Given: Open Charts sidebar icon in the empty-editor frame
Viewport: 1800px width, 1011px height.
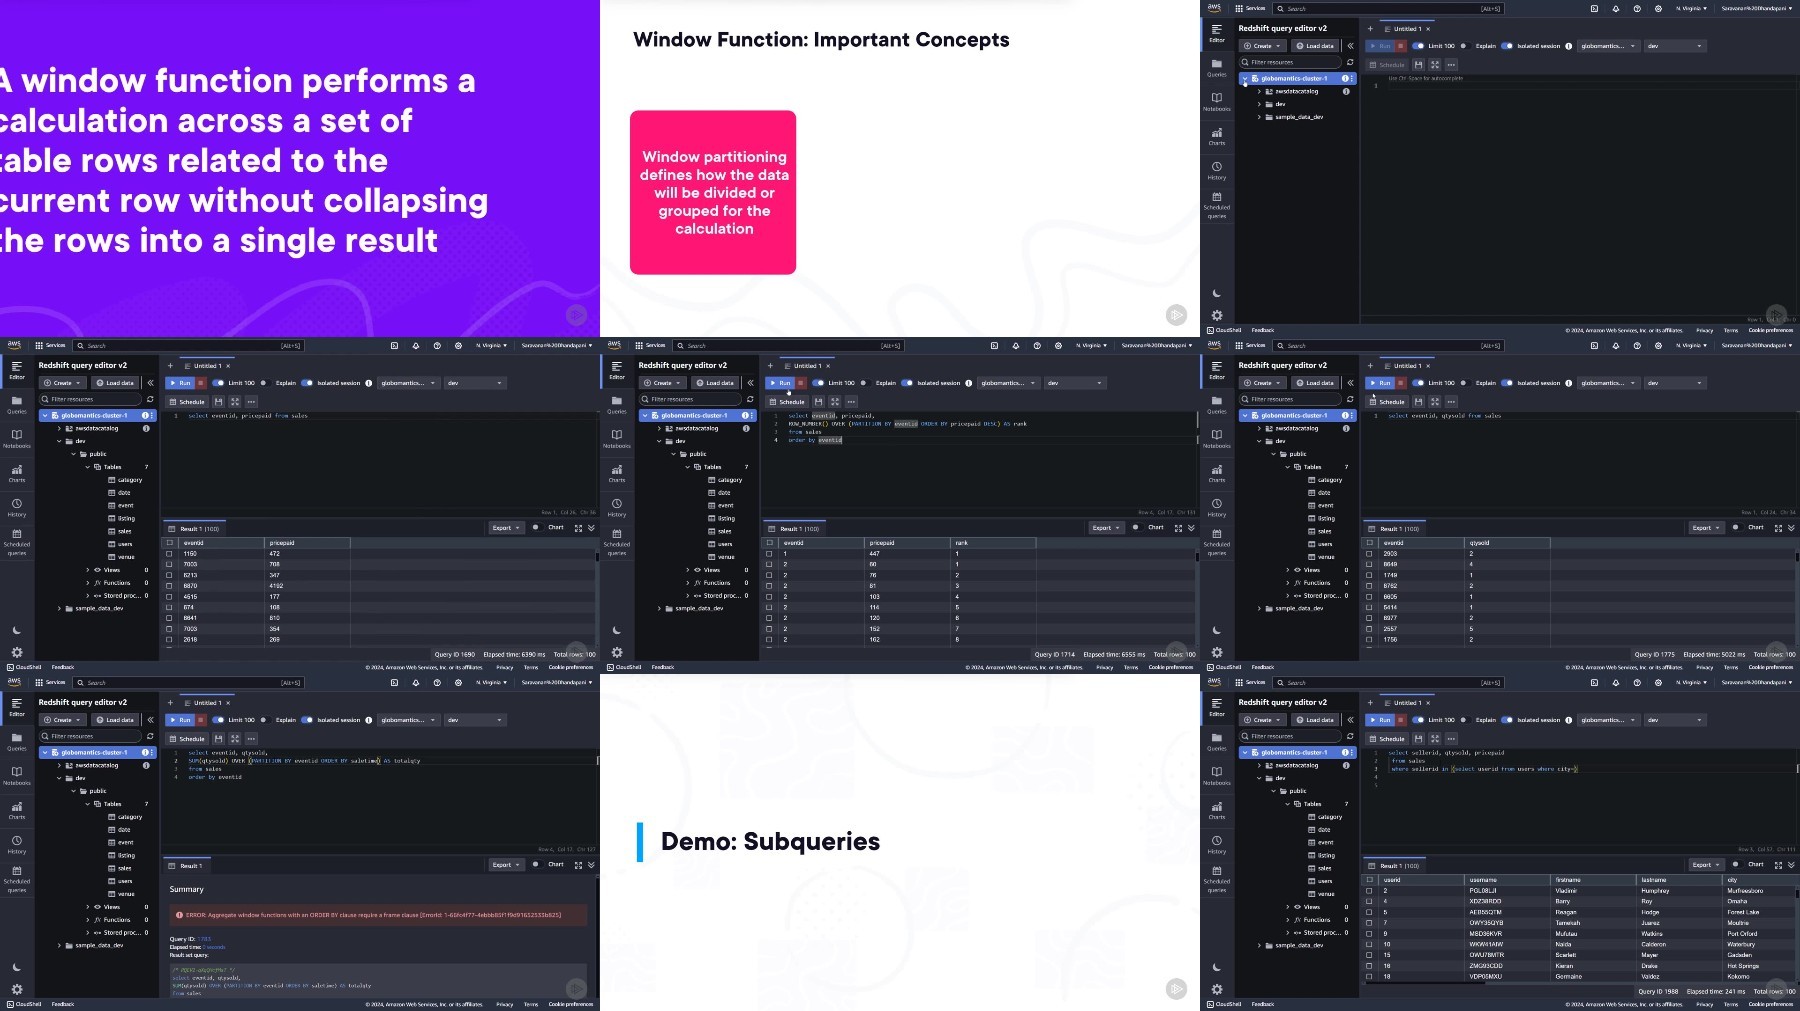Looking at the screenshot, I should point(1216,136).
